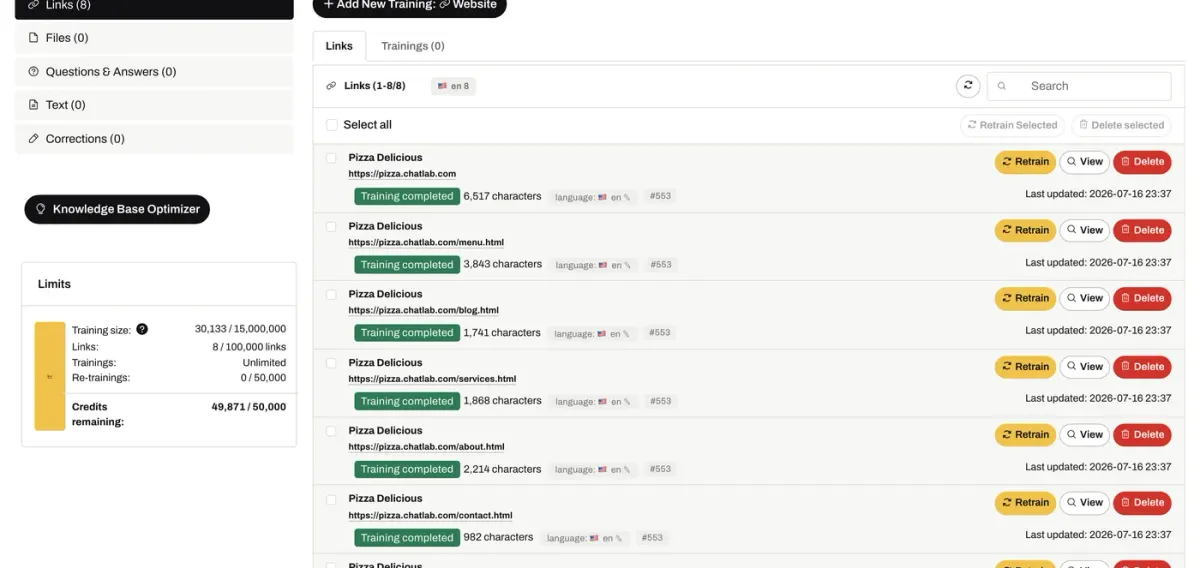Retrain the contact.html link
Image resolution: width=1200 pixels, height=568 pixels.
pyautogui.click(x=1025, y=503)
